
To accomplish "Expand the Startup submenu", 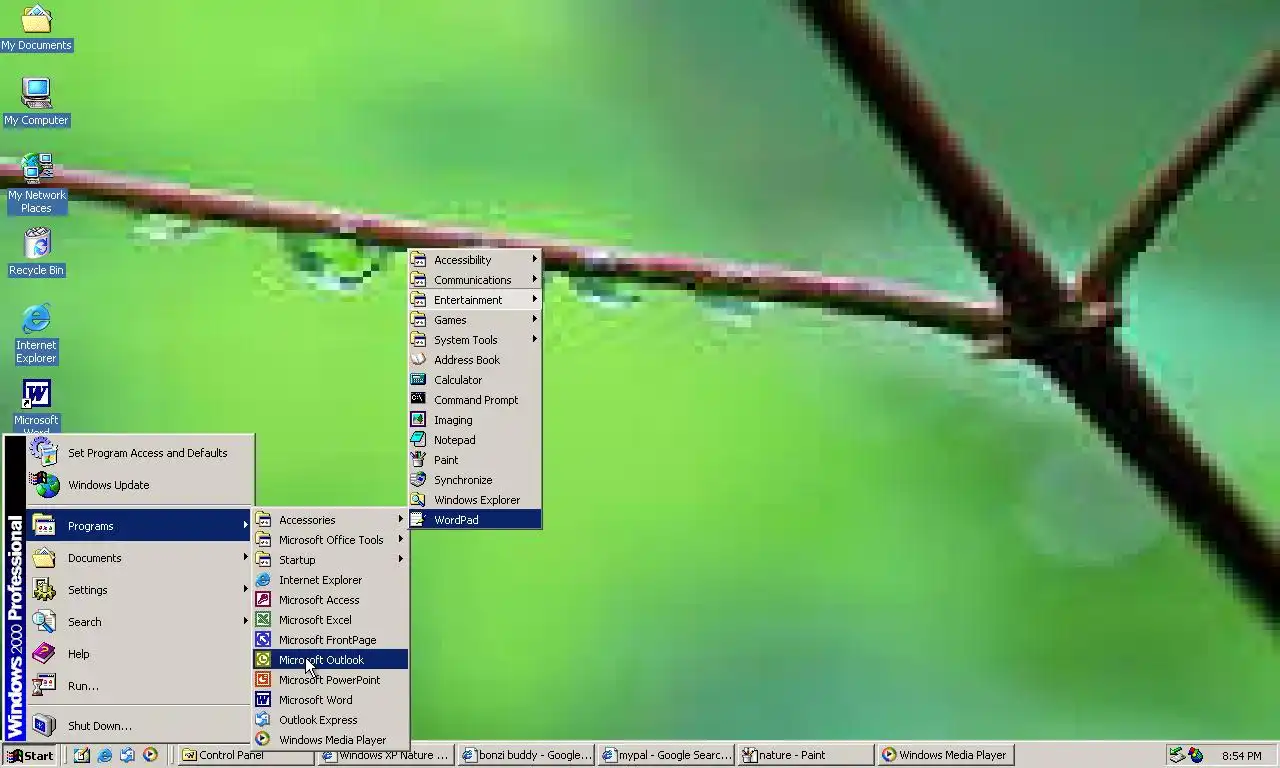I will 330,560.
